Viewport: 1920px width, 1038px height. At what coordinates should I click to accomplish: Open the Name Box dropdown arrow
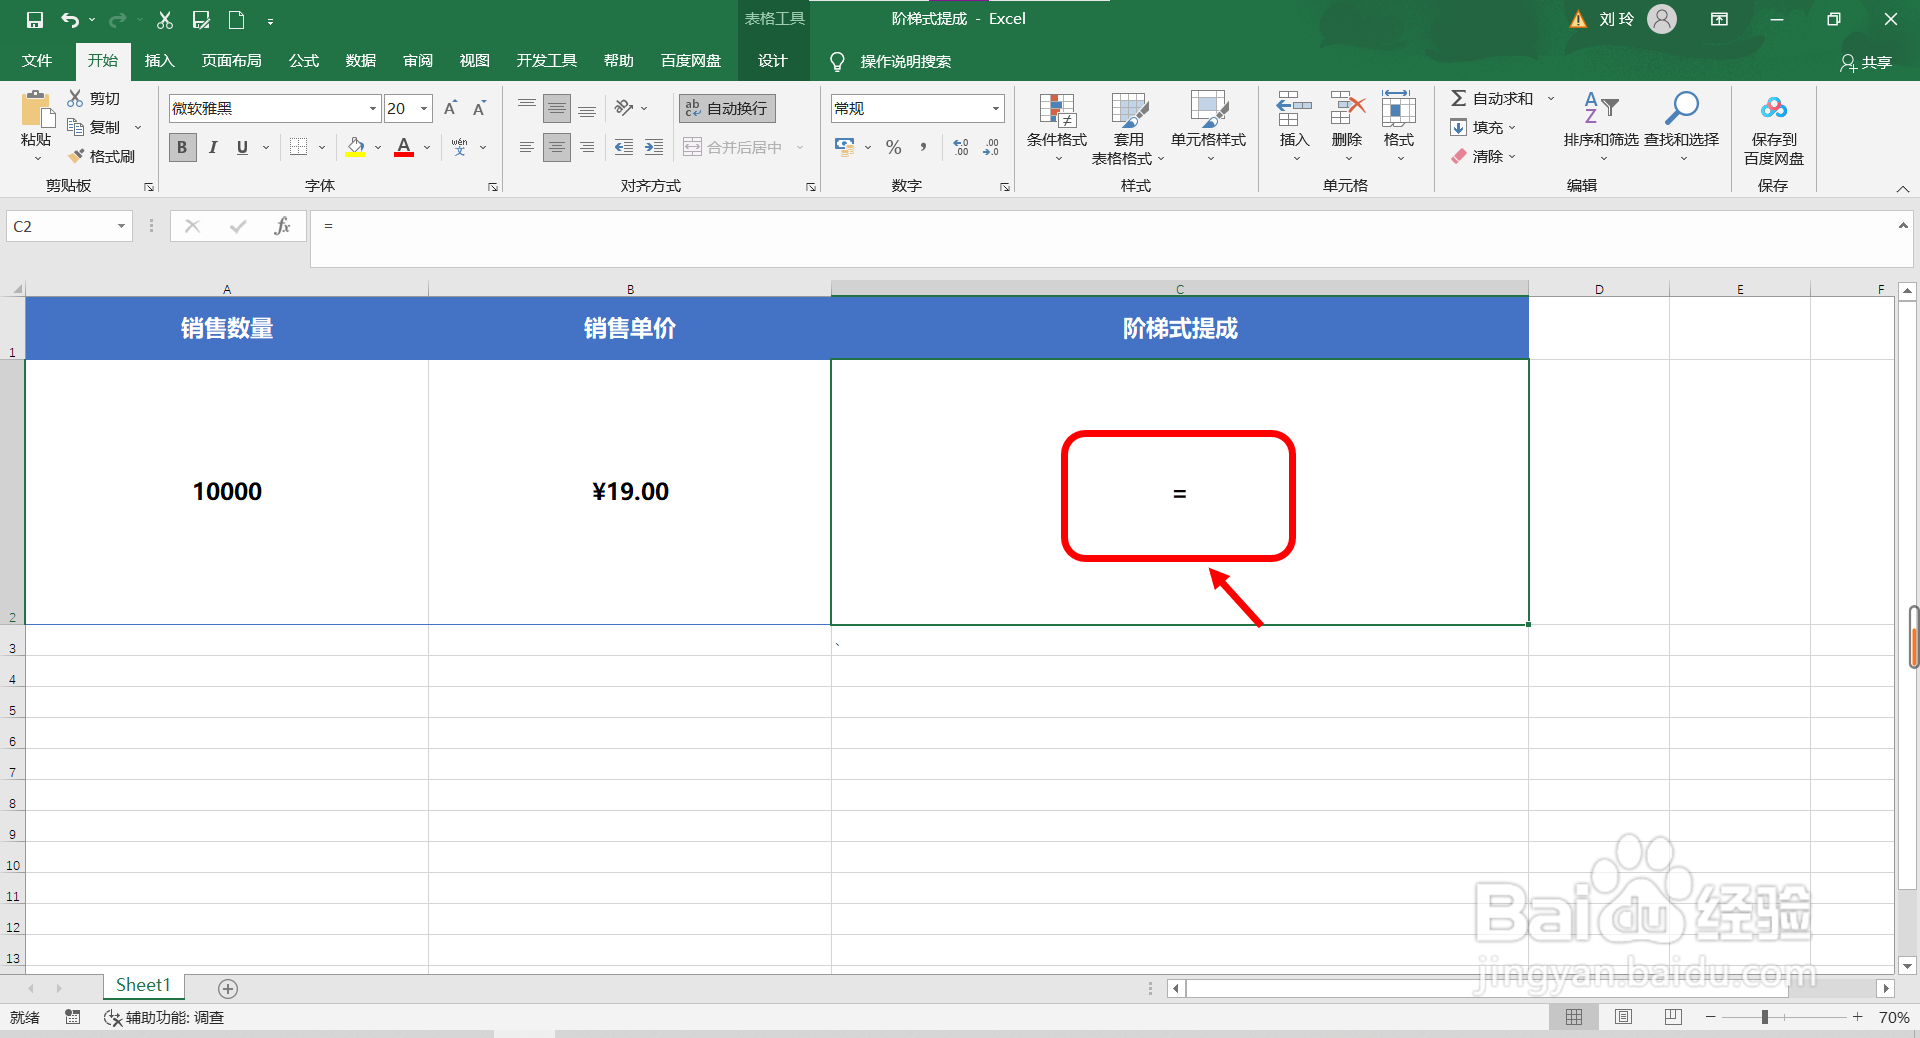tap(121, 226)
